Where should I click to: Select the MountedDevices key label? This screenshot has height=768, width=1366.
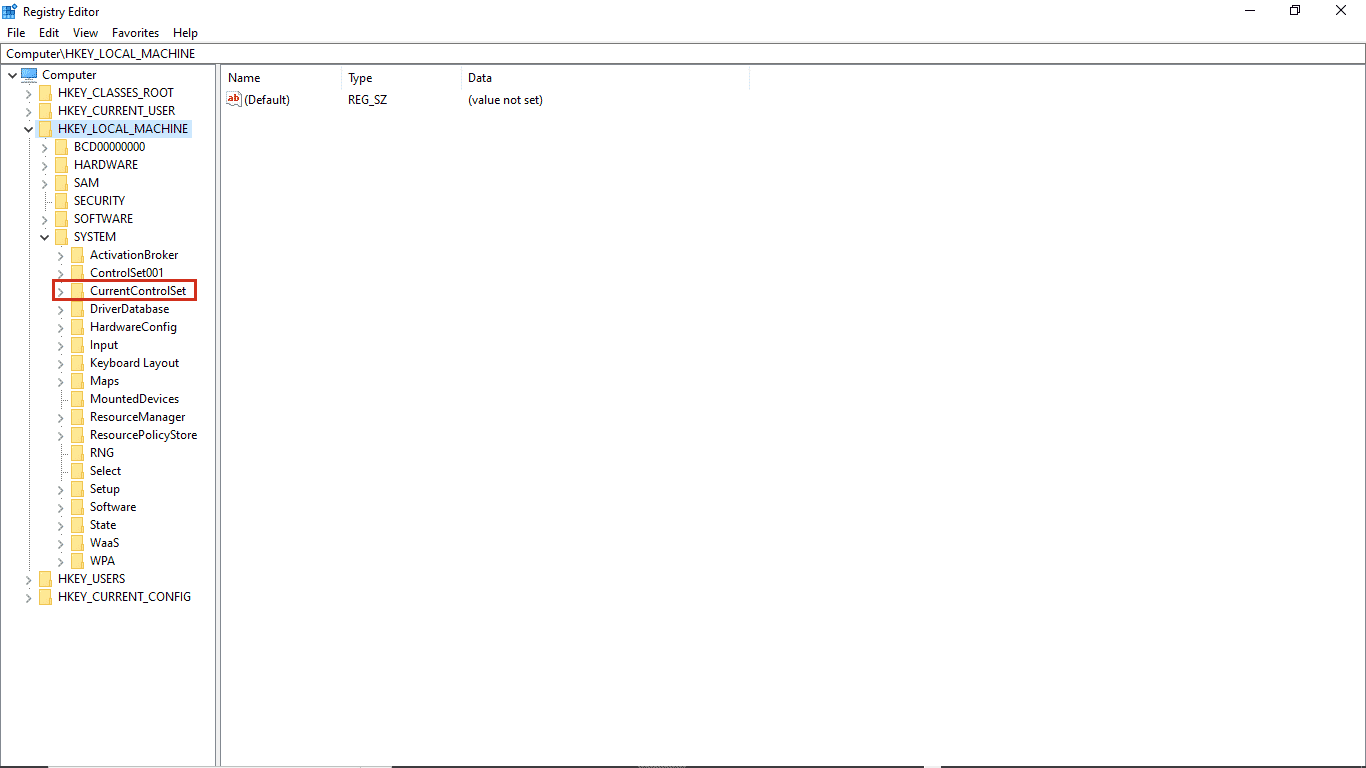(x=135, y=399)
